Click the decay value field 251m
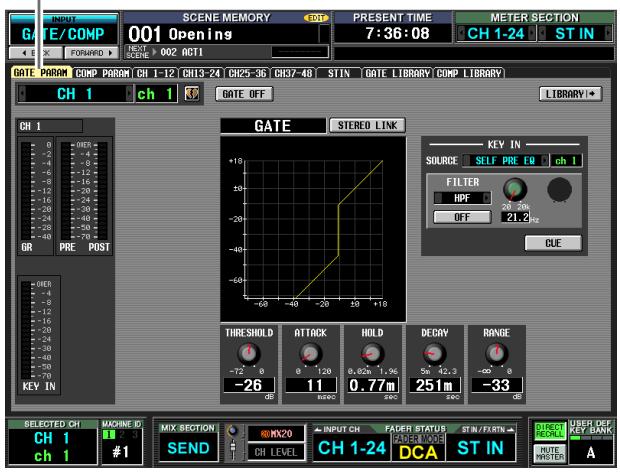Image resolution: width=620 pixels, height=473 pixels. [x=434, y=385]
